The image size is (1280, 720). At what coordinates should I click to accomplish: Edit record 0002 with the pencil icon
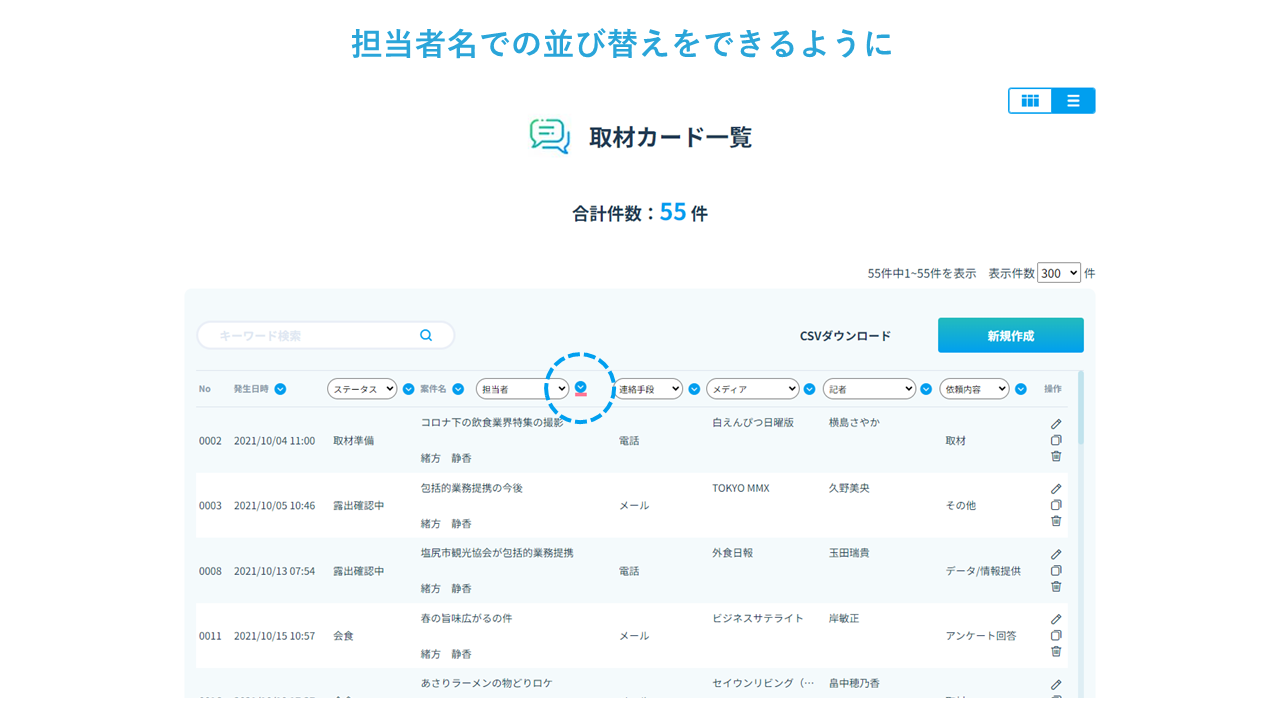tap(1056, 424)
